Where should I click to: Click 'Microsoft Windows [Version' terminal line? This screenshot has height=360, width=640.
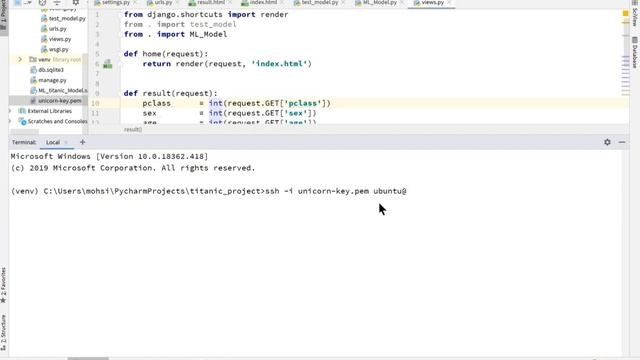pos(109,156)
